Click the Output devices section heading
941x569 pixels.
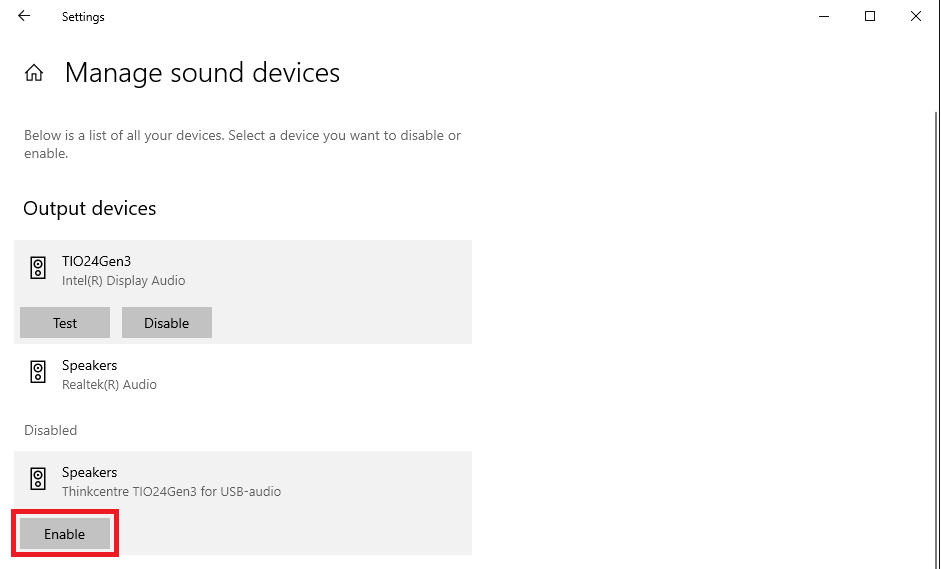[x=90, y=209]
